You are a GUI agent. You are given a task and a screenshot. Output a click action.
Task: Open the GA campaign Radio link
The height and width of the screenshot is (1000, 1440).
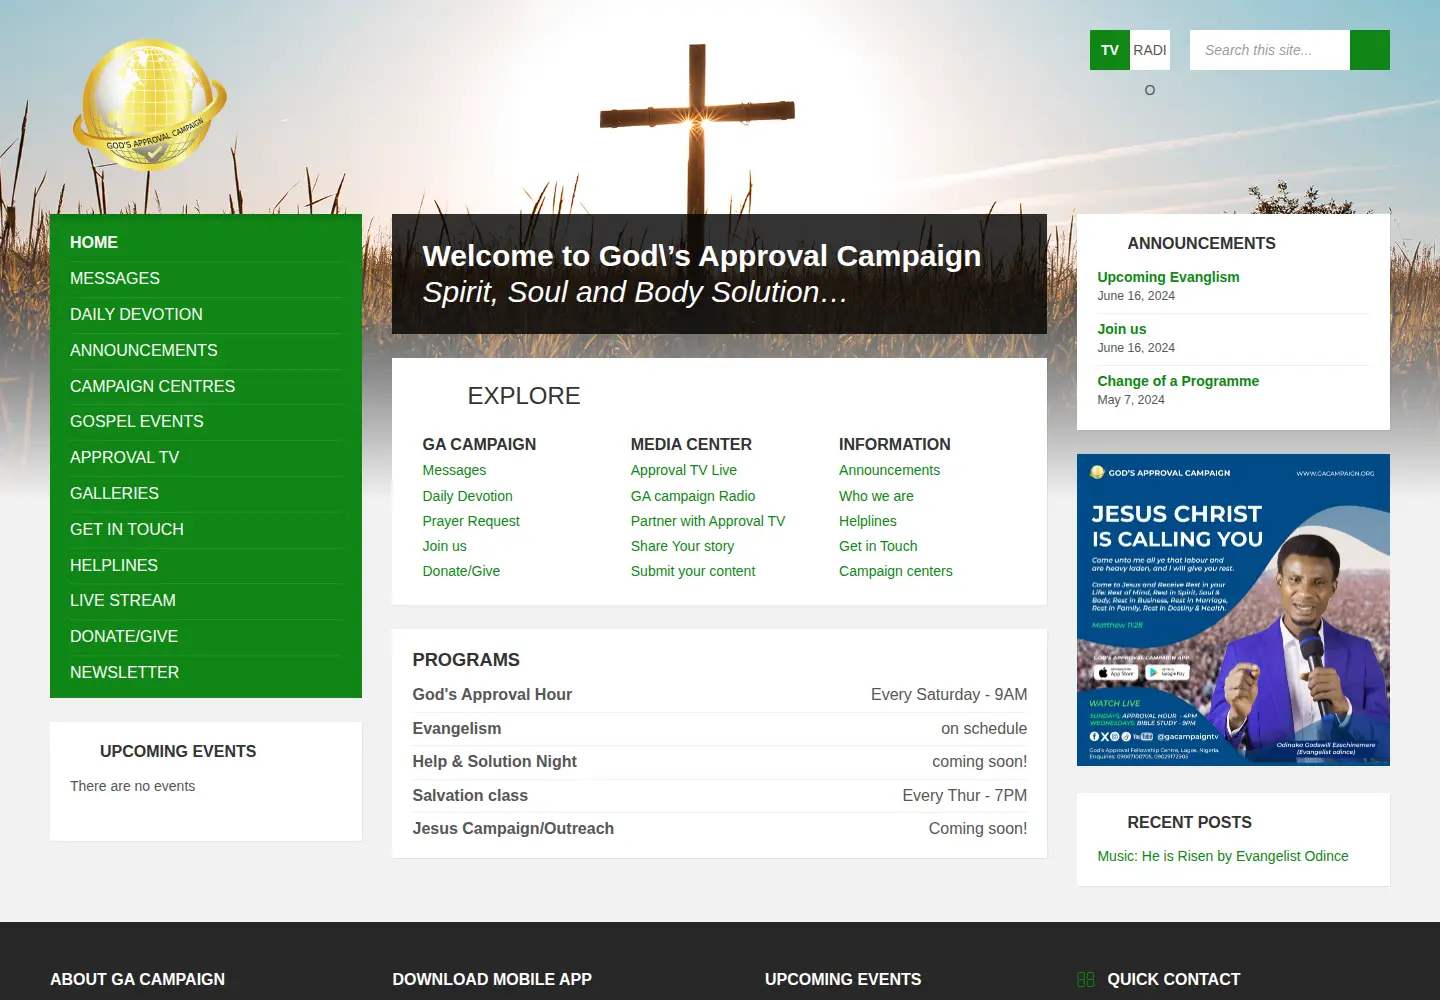click(693, 496)
